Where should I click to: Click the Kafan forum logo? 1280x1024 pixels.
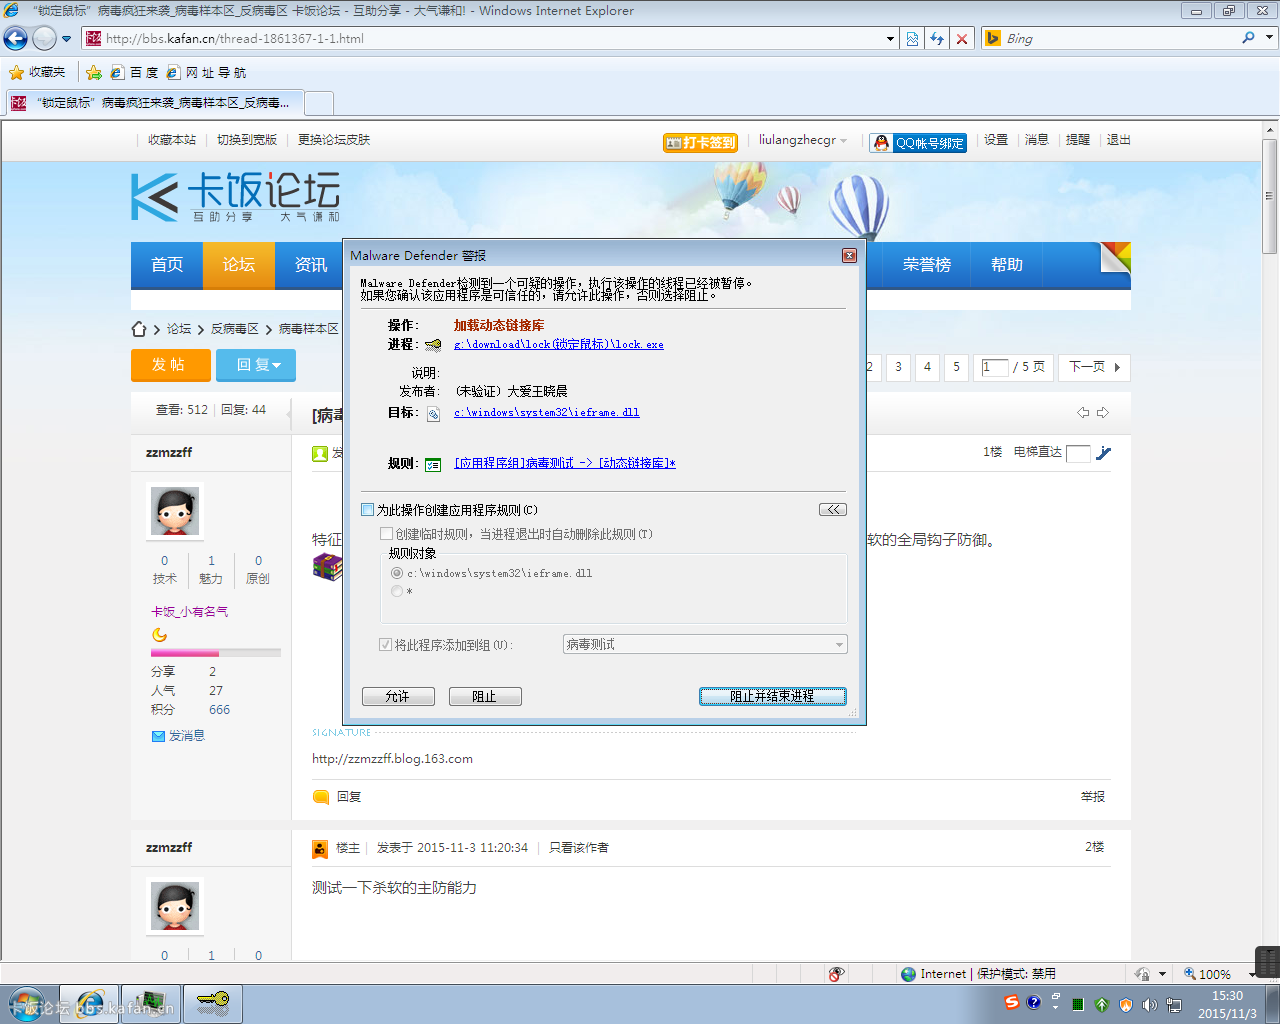(x=236, y=196)
